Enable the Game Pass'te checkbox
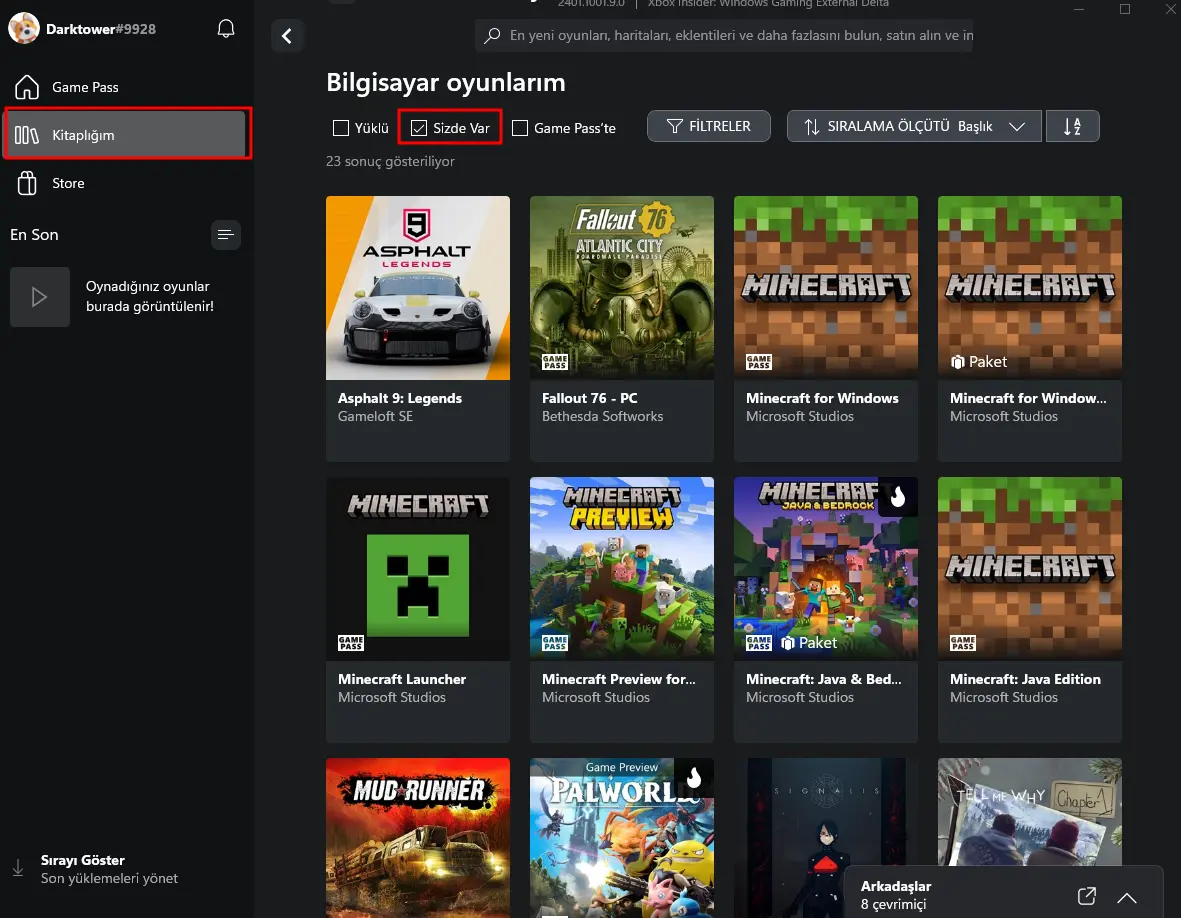This screenshot has width=1181, height=918. click(520, 128)
